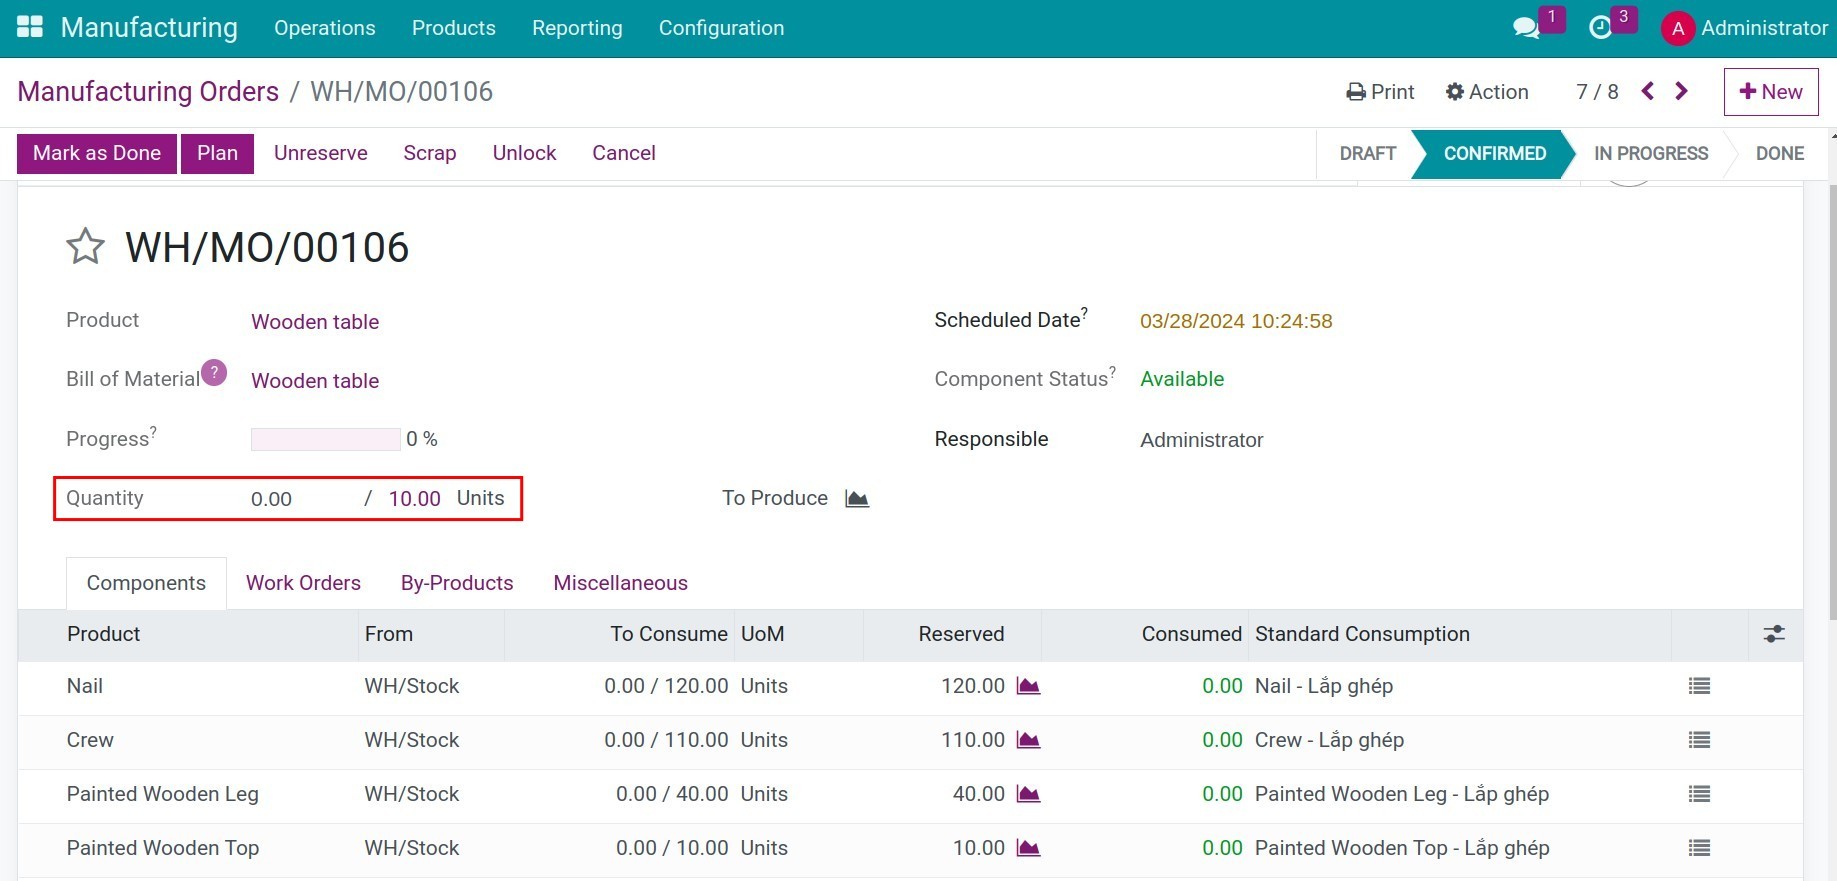1837x881 pixels.
Task: Open forecast chart for Painted Wooden Leg
Action: tap(1028, 794)
